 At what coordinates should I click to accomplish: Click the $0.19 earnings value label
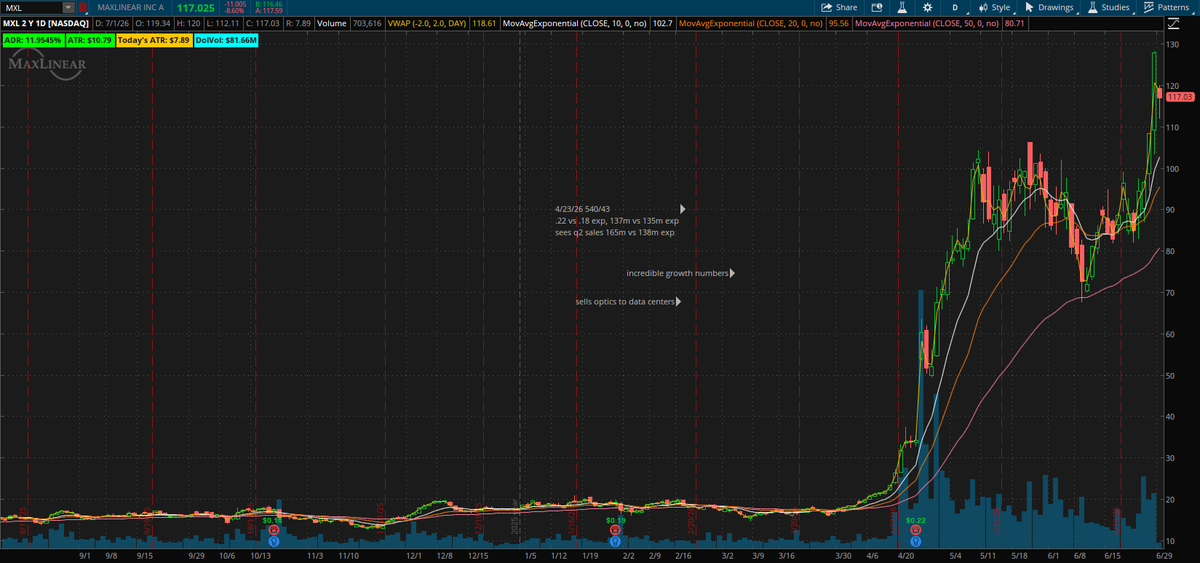615,521
